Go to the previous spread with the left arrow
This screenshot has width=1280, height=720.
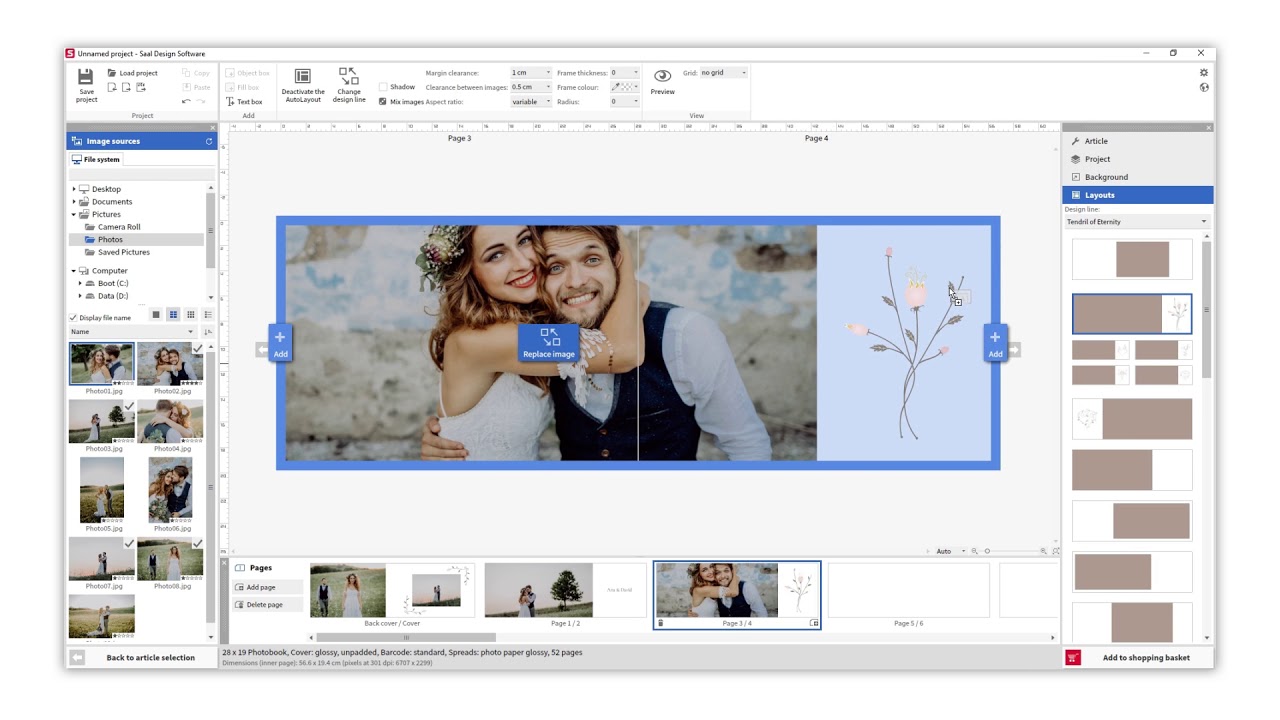click(x=262, y=350)
